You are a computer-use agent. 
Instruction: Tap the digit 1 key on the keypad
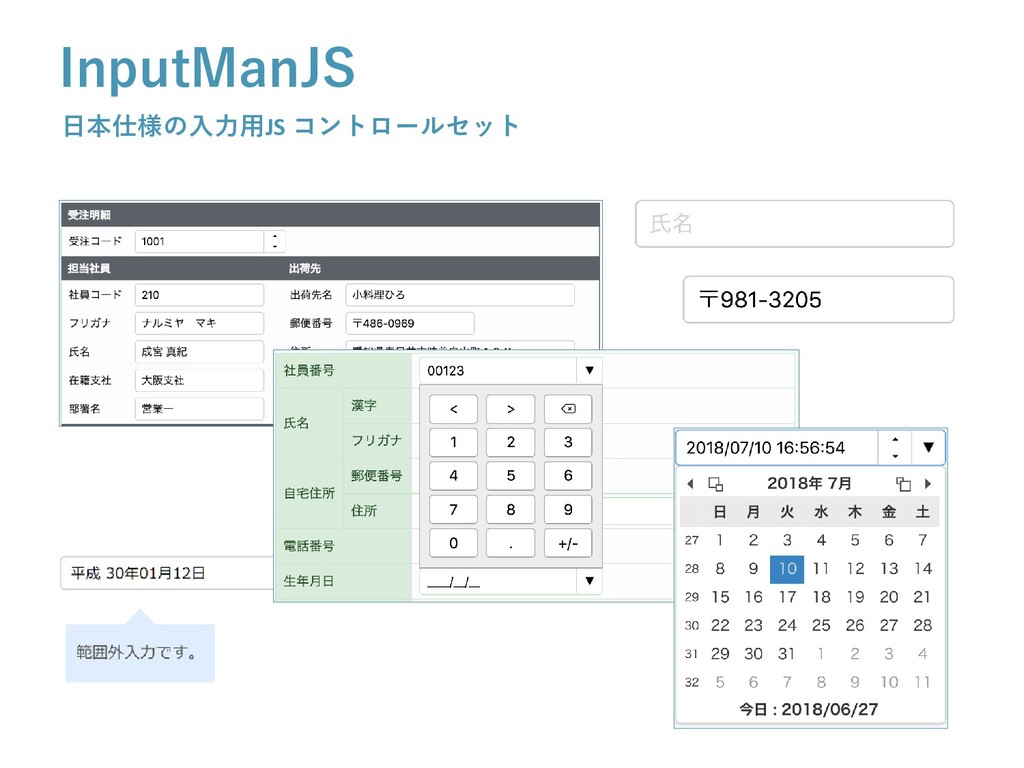453,442
